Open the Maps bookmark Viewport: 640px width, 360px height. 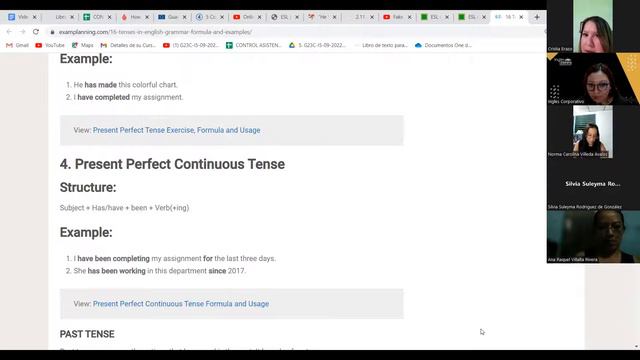click(x=82, y=45)
